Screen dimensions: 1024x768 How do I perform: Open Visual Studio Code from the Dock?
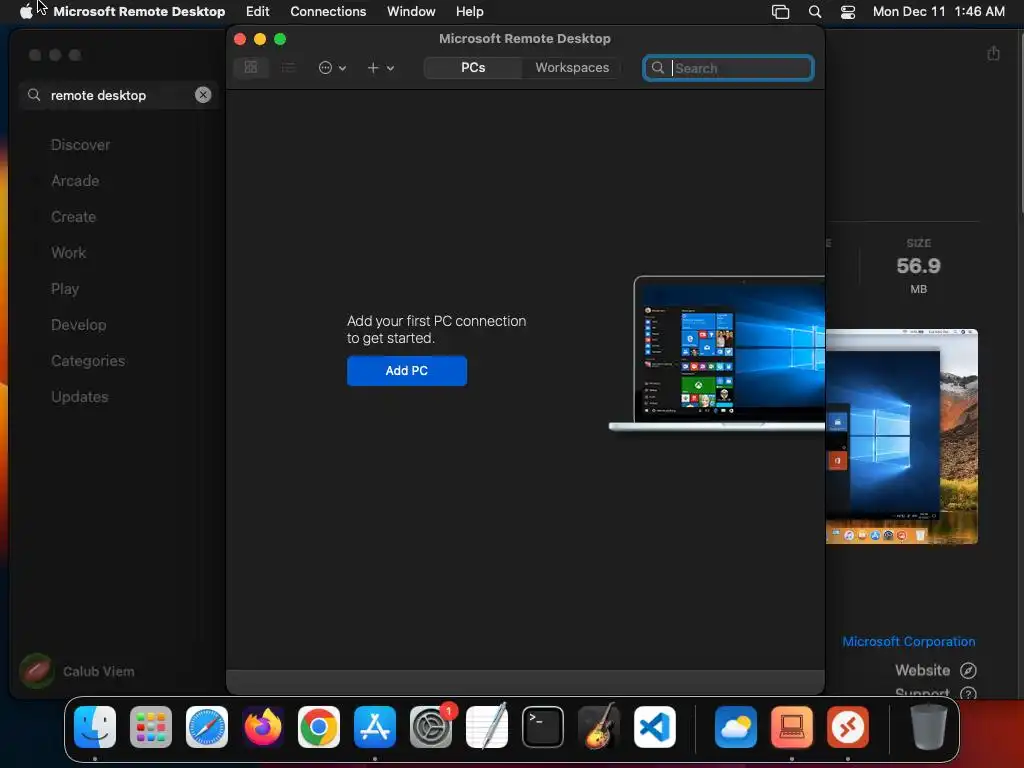[655, 727]
